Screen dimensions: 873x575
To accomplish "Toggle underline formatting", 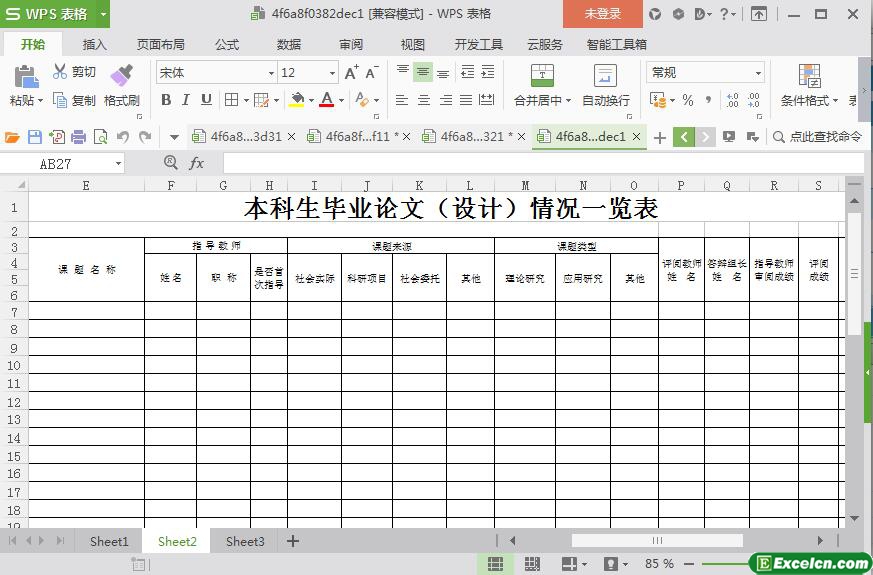I will pyautogui.click(x=206, y=100).
